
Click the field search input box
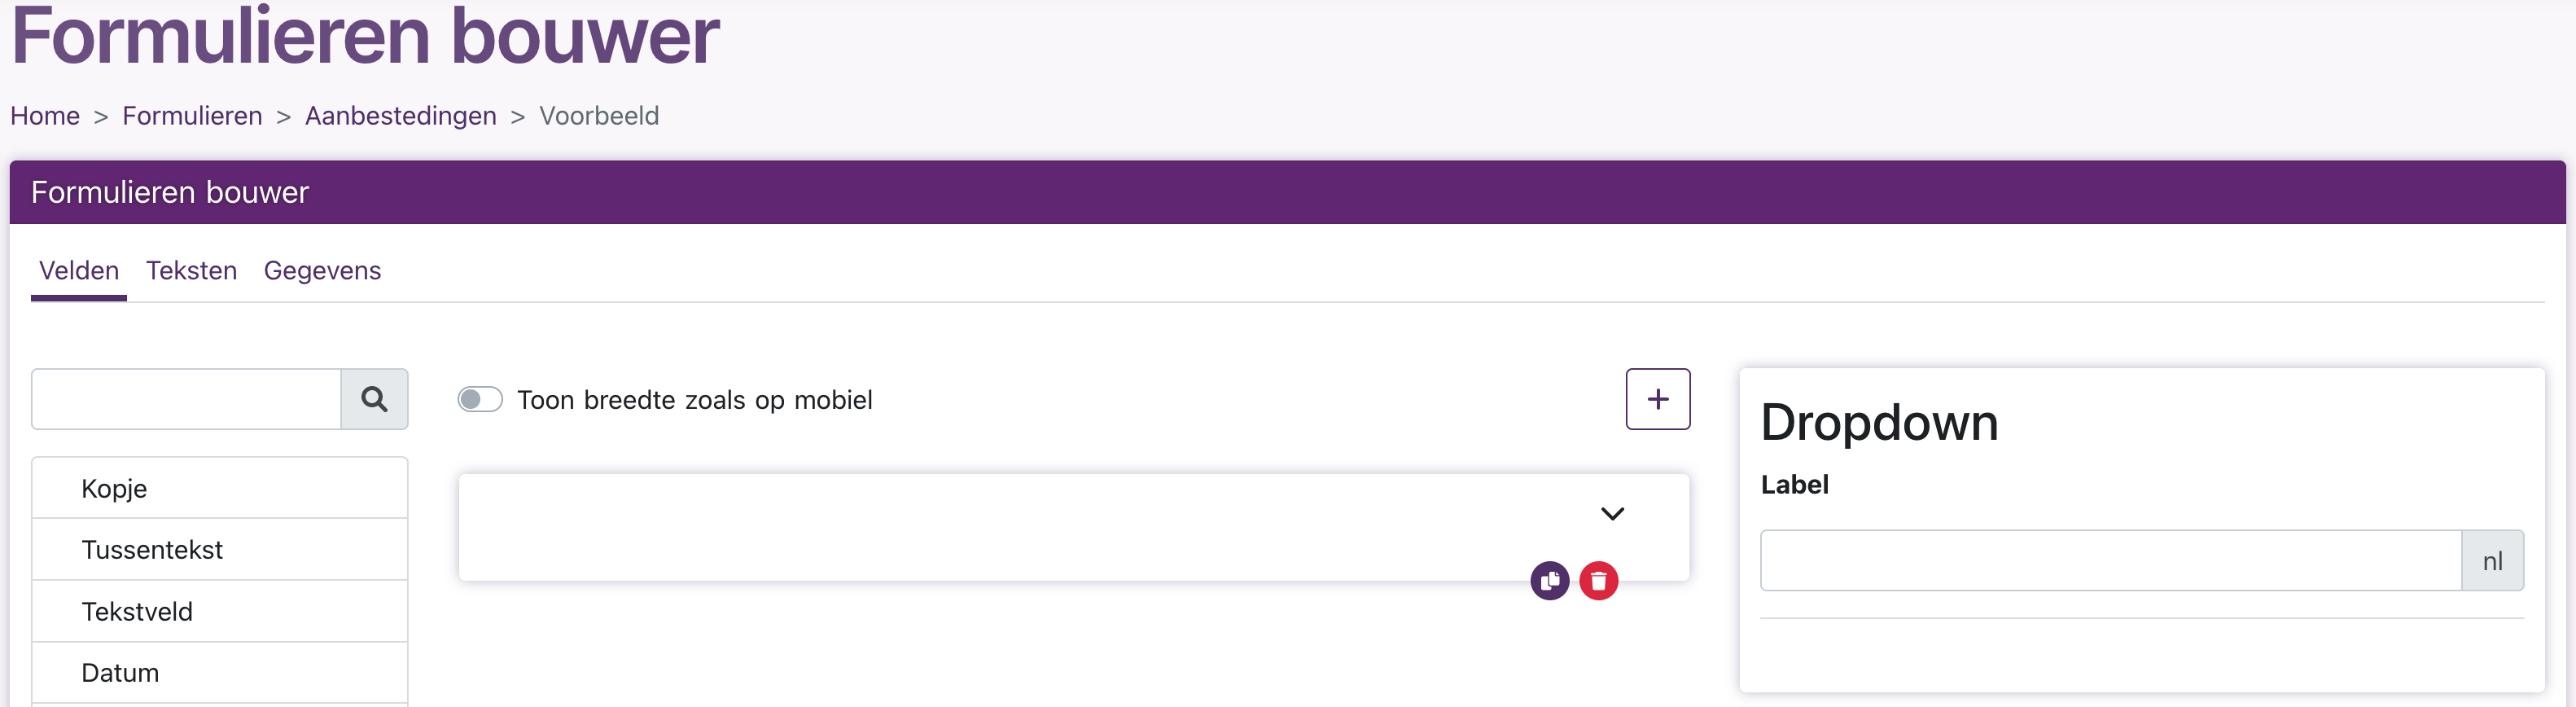[187, 399]
